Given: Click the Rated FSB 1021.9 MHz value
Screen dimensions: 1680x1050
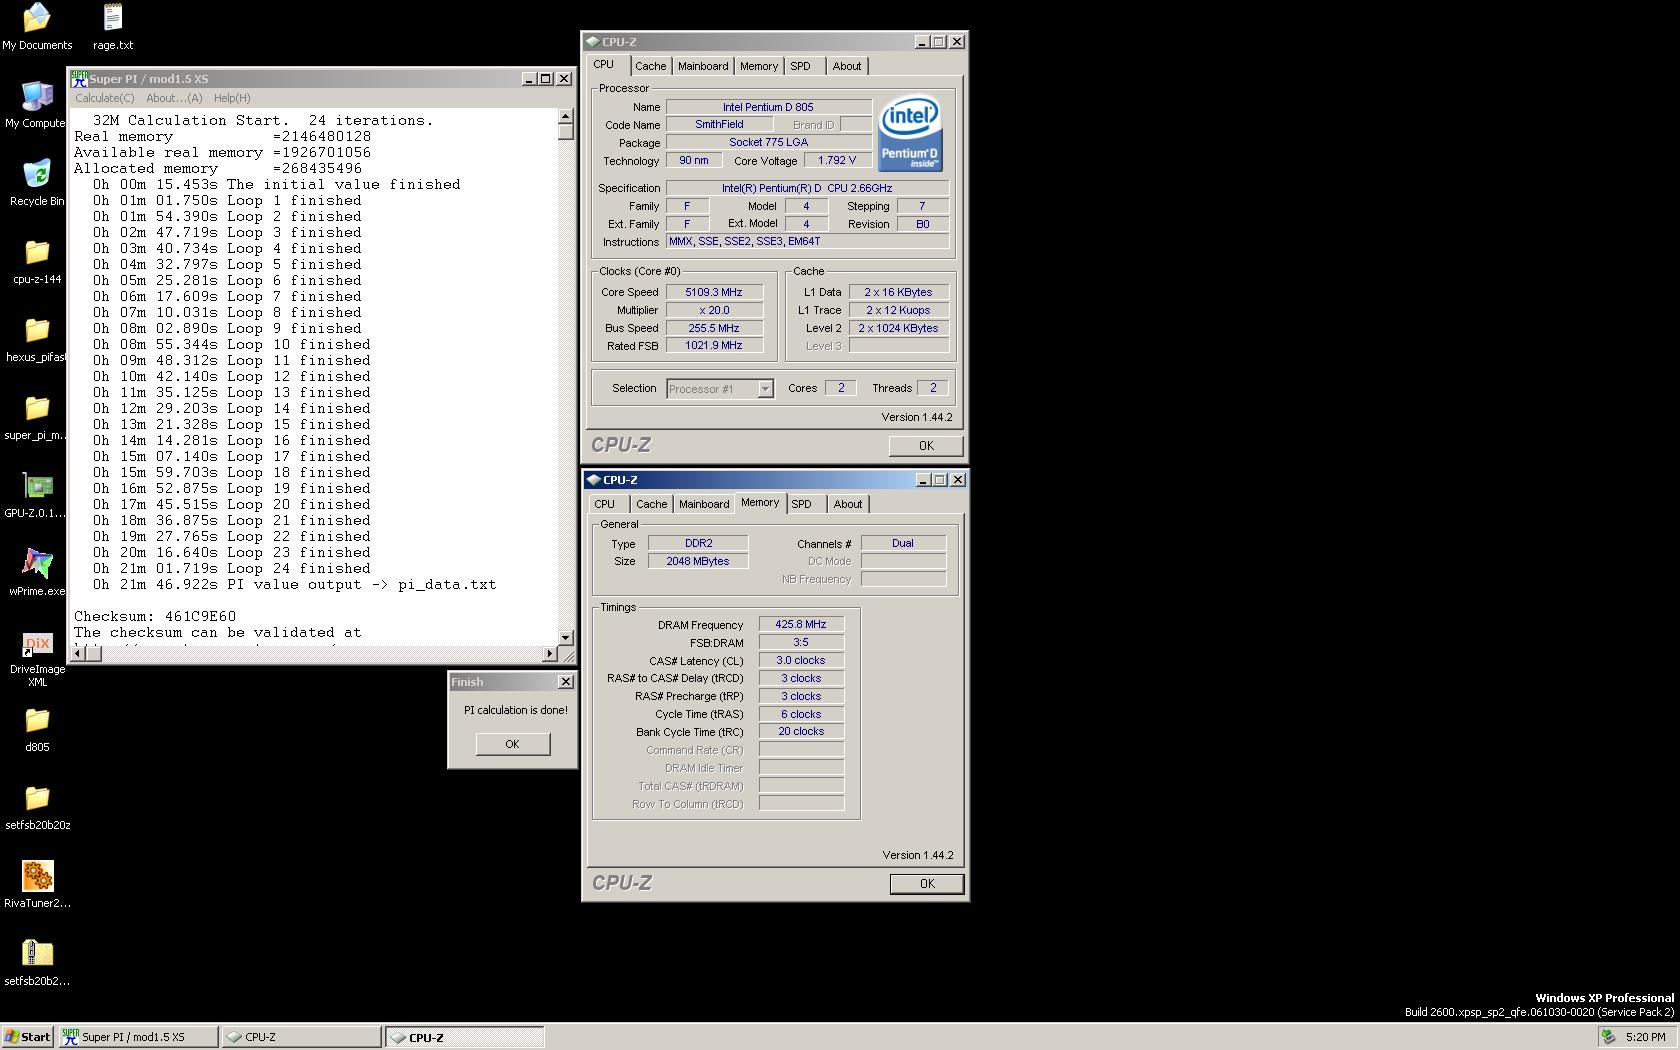Looking at the screenshot, I should pyautogui.click(x=714, y=346).
